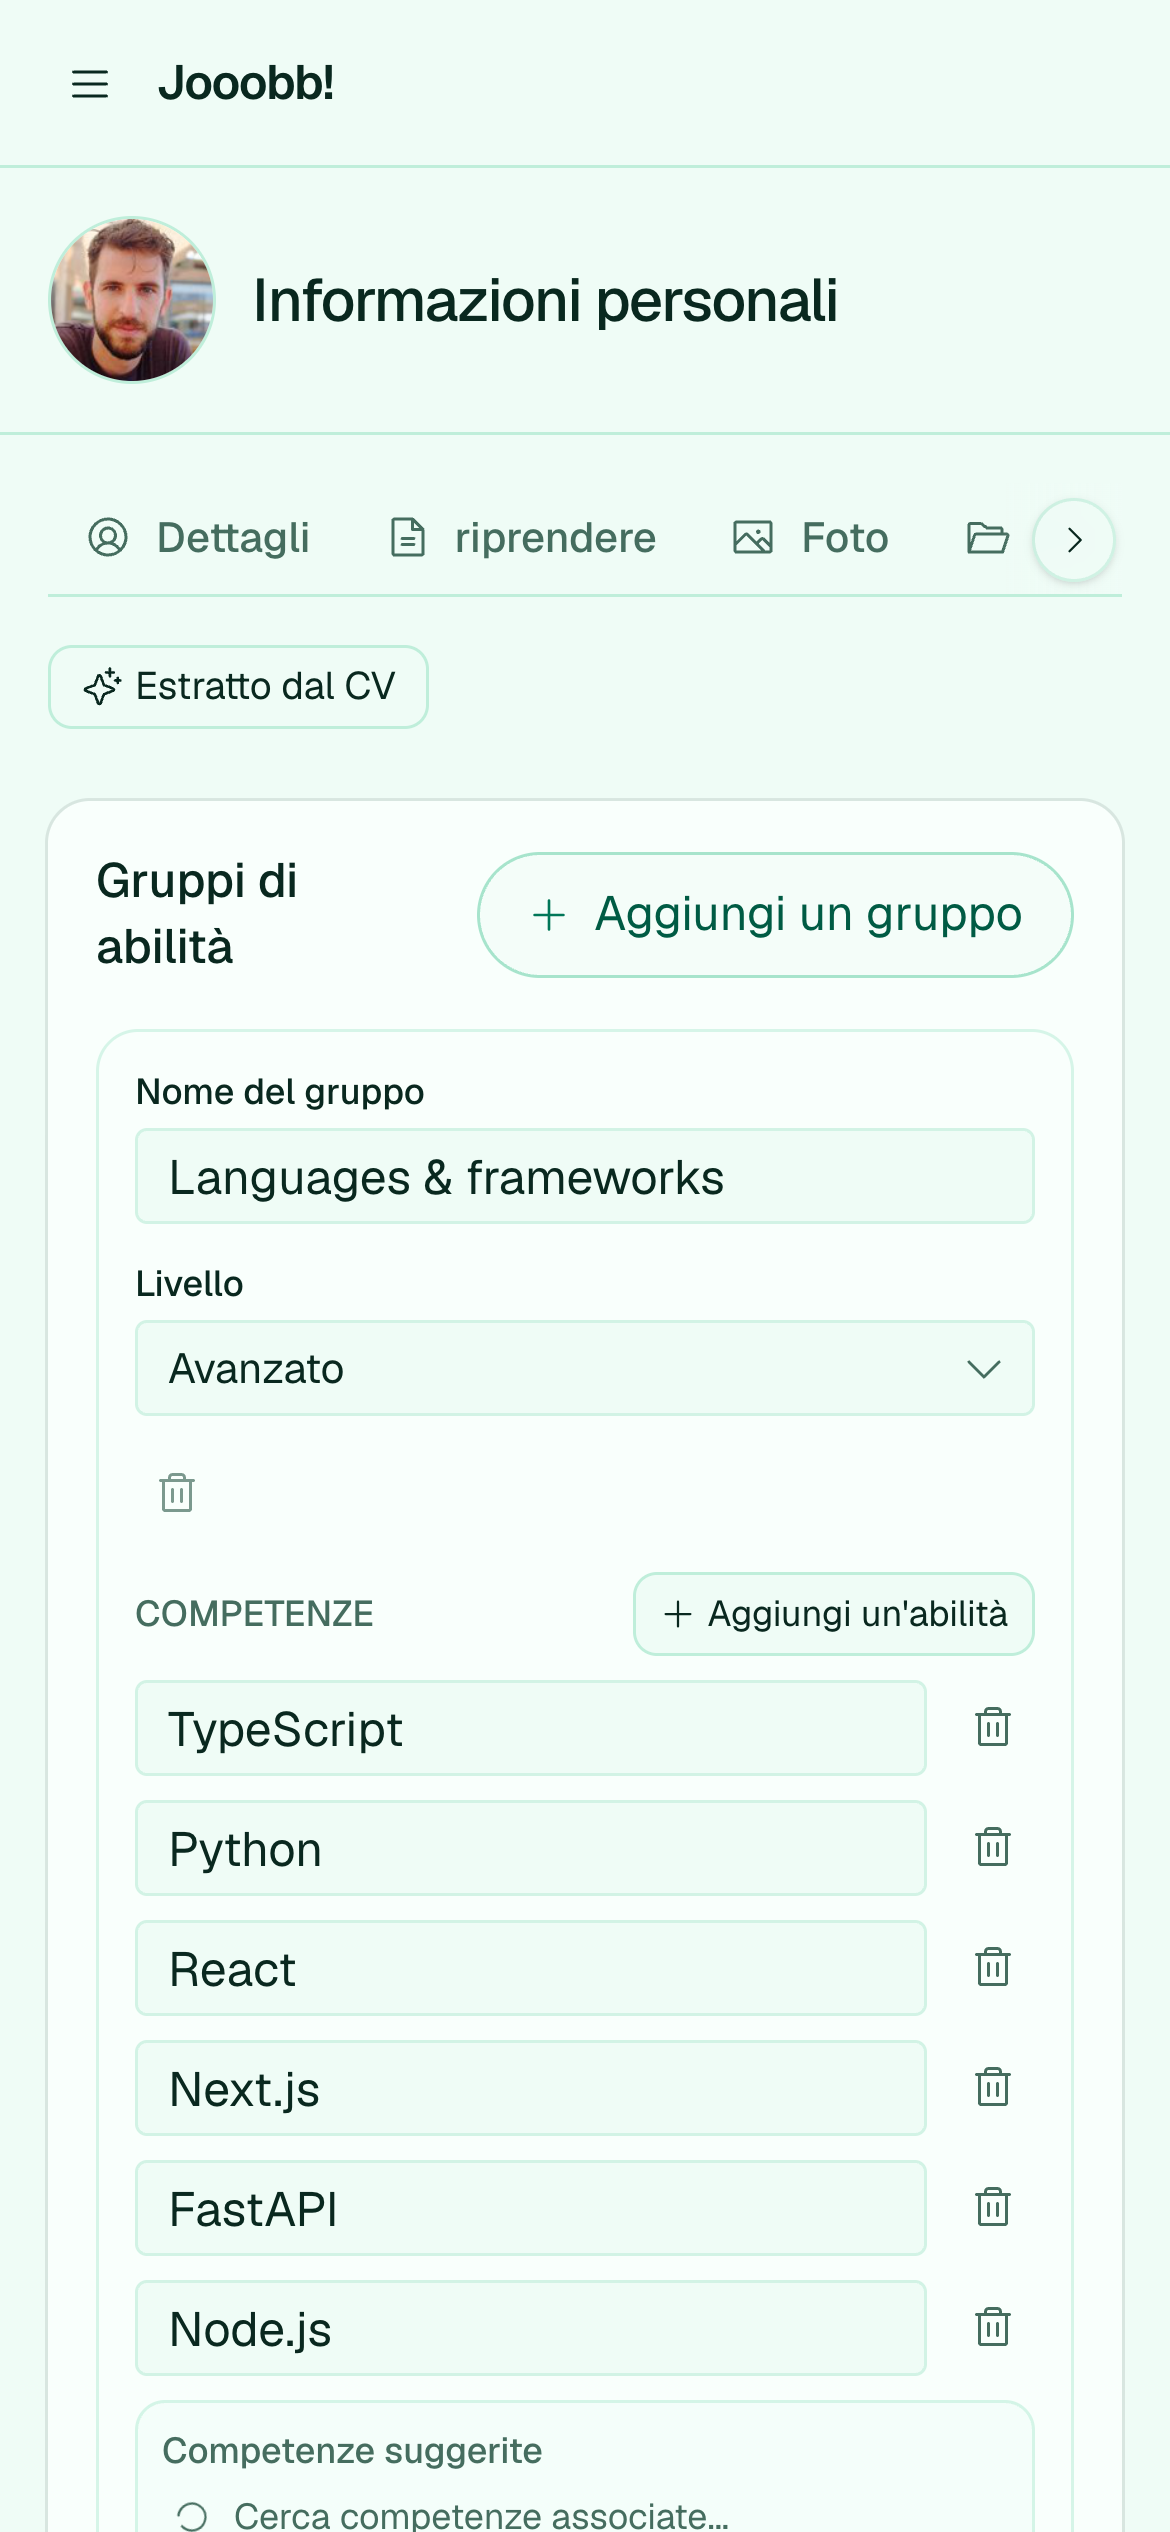Viewport: 1170px width, 2532px height.
Task: Open the Livello dropdown showing Avanzato
Action: tap(585, 1368)
